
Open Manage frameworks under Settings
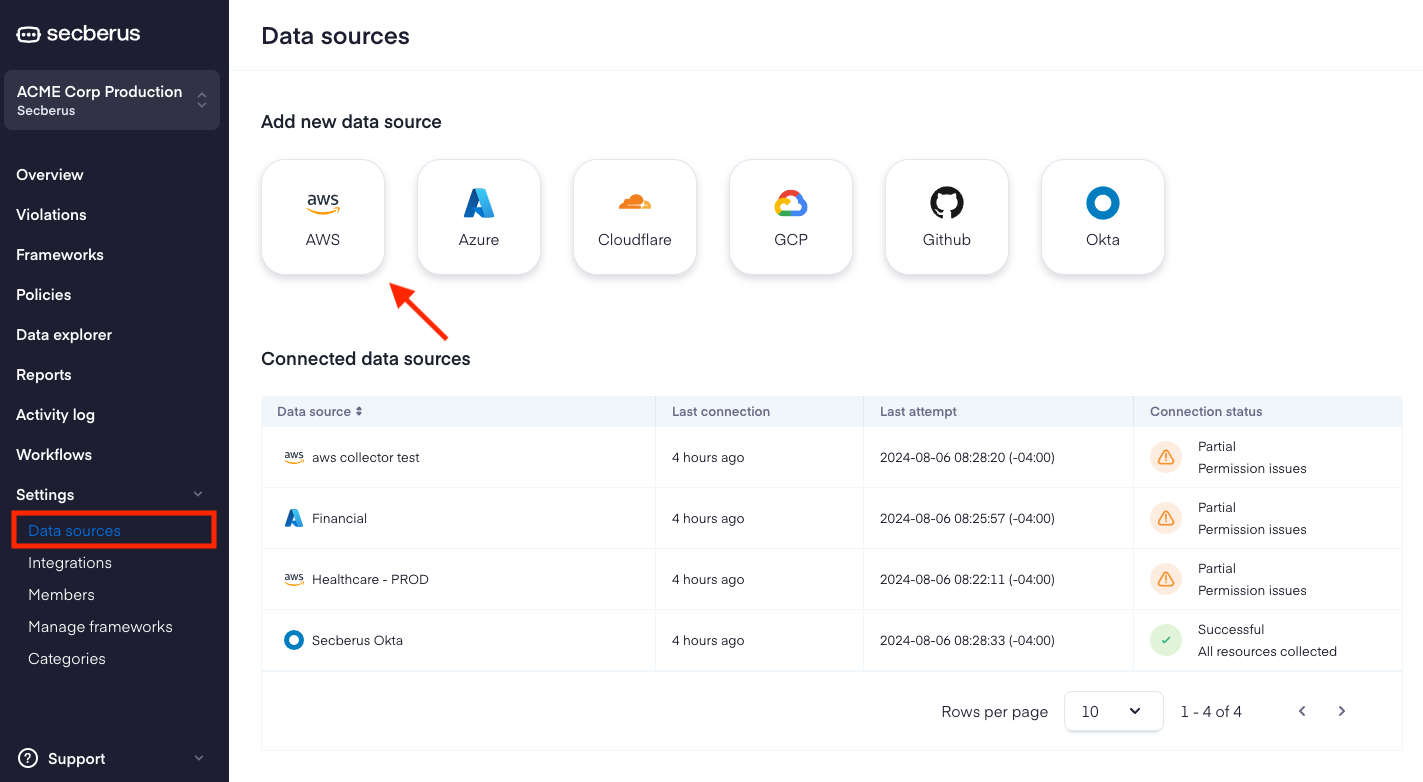pyautogui.click(x=100, y=626)
